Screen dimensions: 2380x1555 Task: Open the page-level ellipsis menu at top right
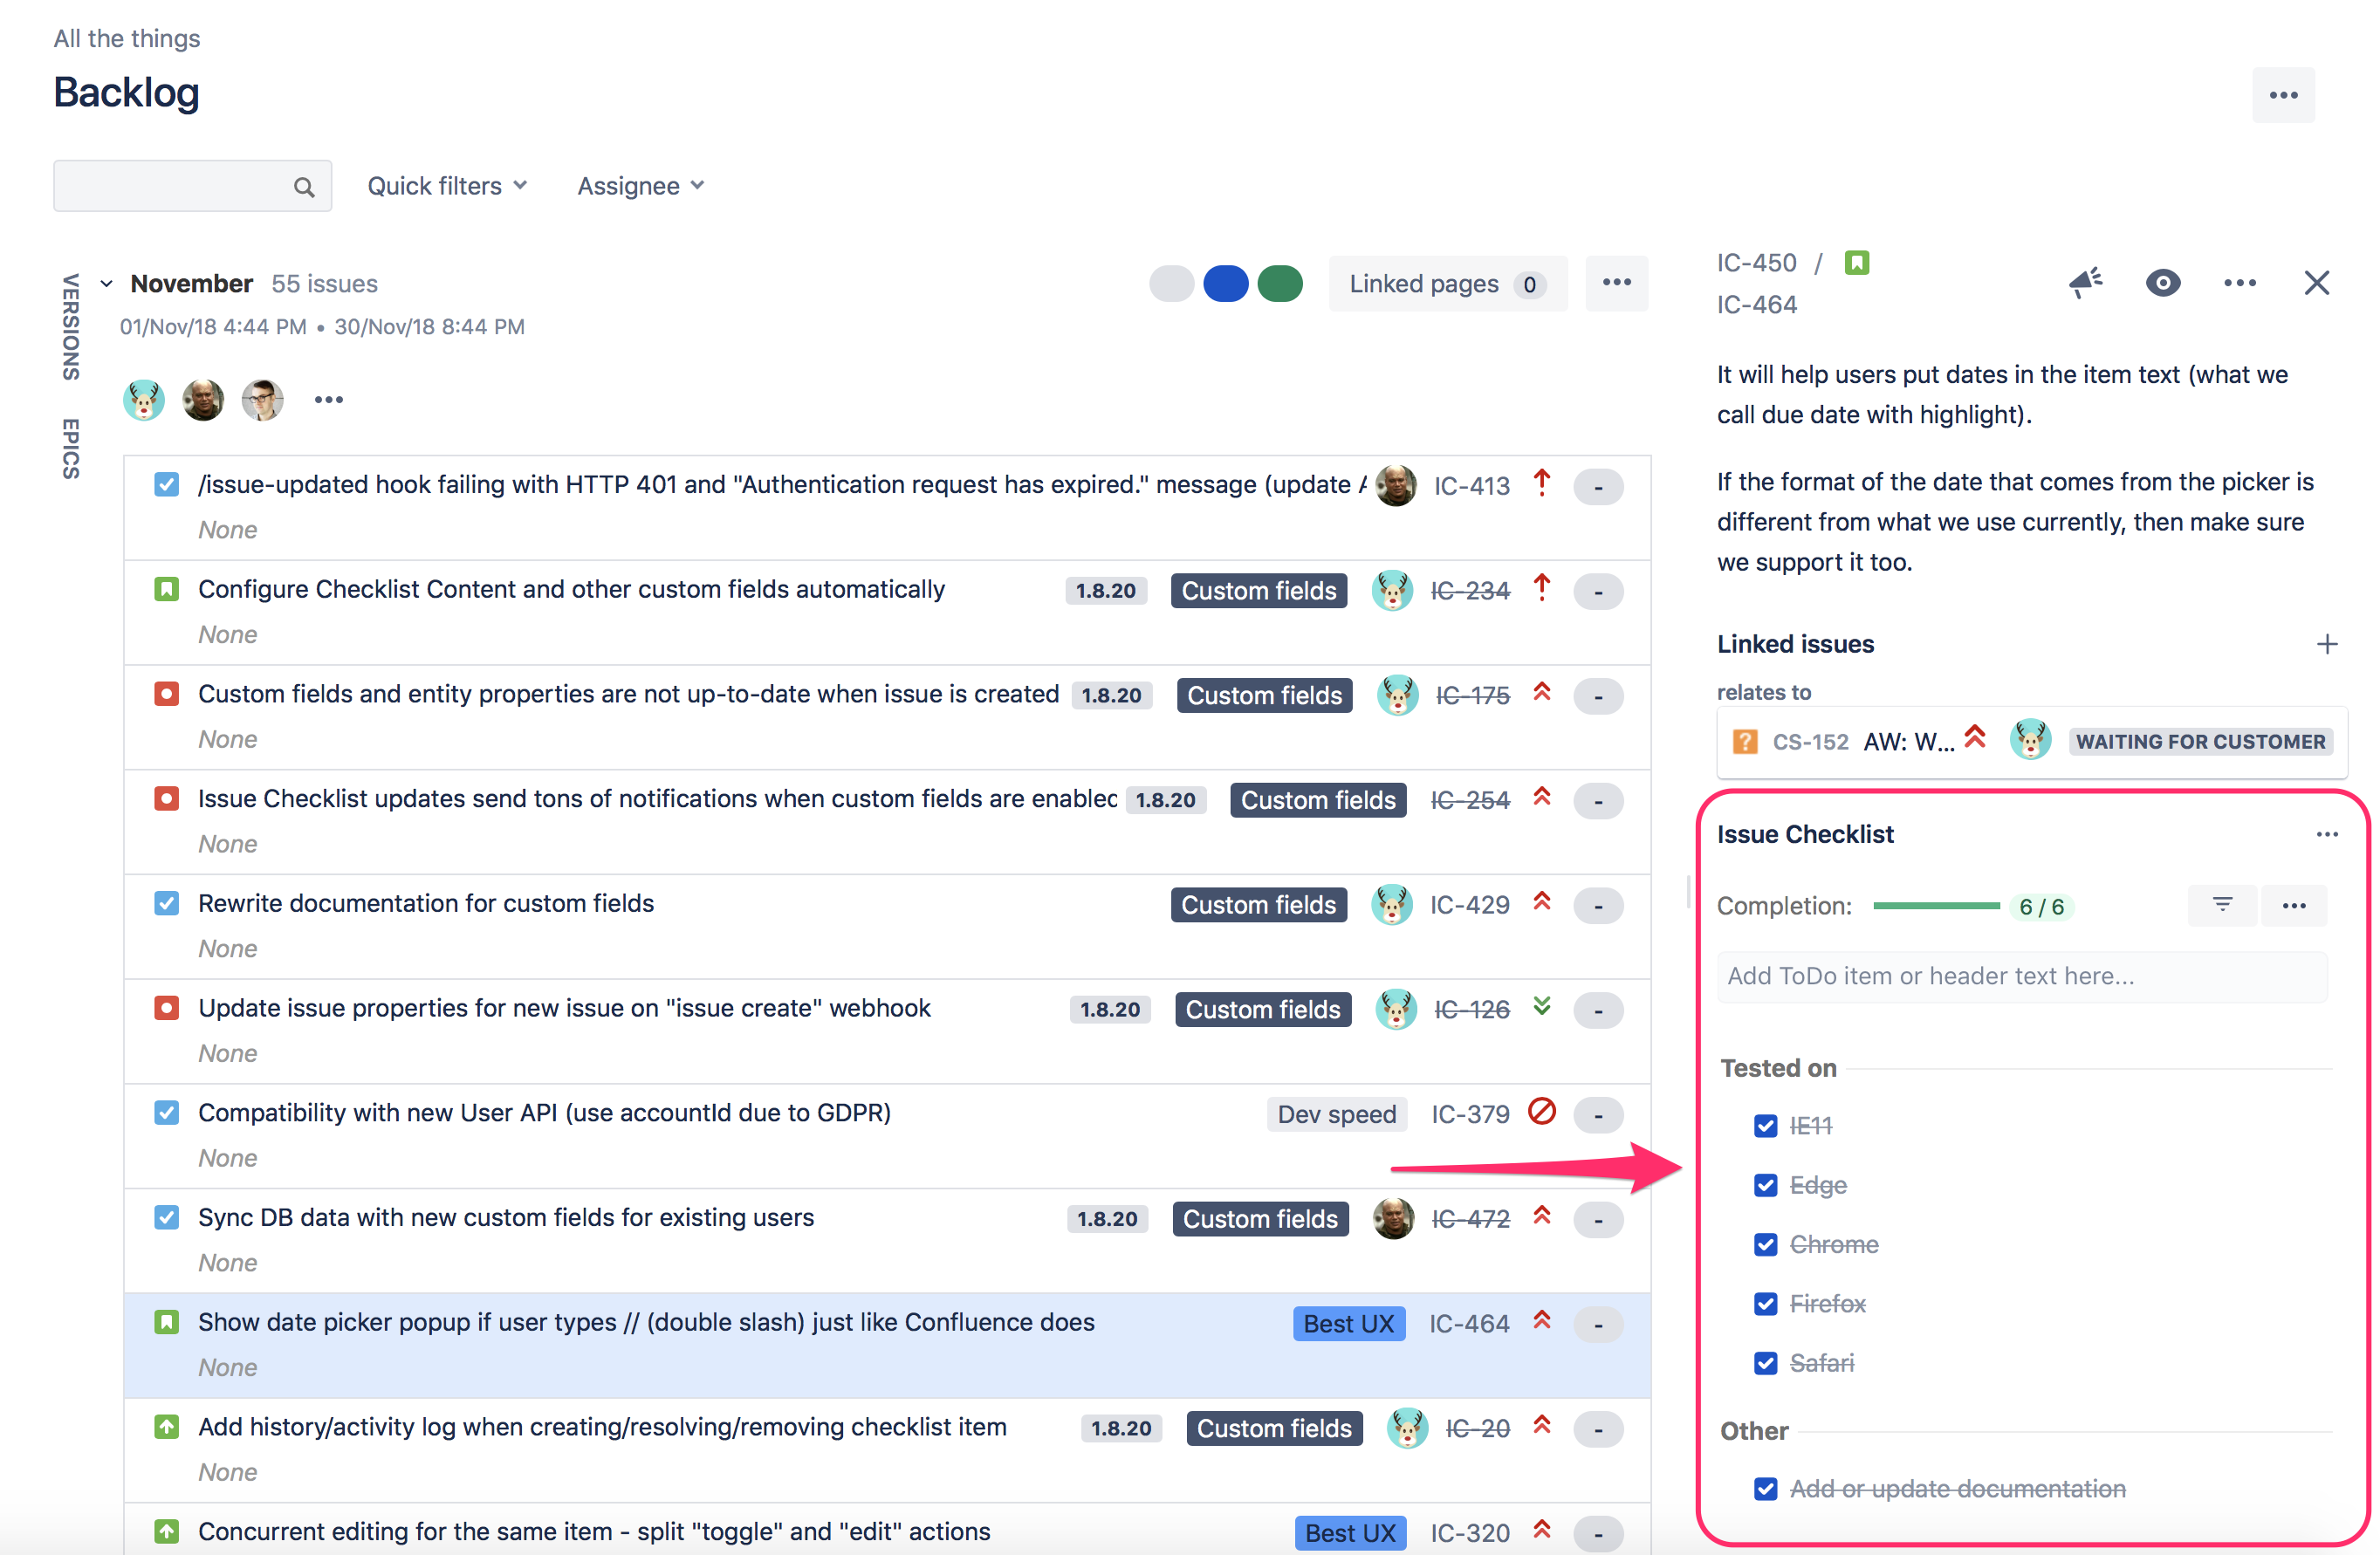[2283, 94]
